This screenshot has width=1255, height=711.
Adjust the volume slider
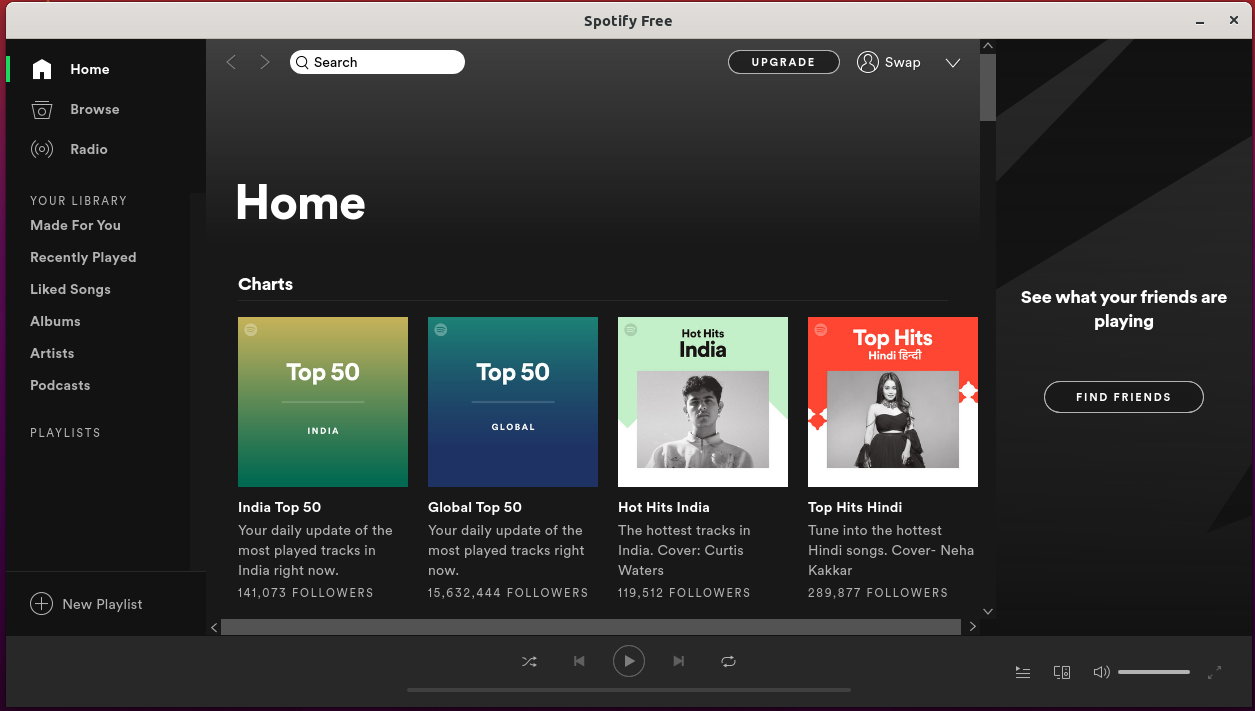(1154, 672)
